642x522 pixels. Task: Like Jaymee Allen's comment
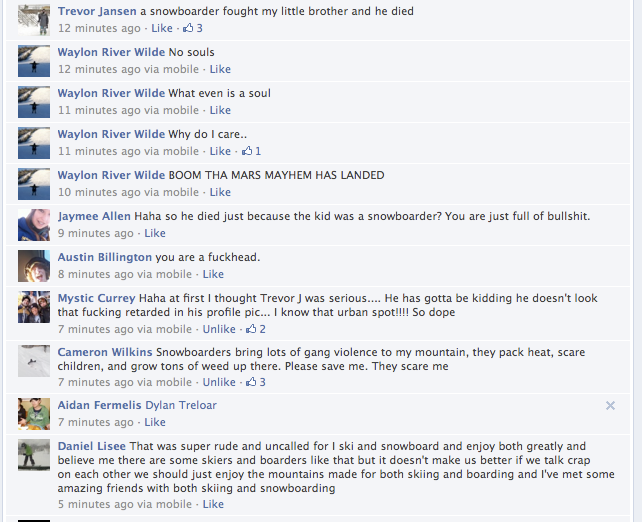point(155,233)
